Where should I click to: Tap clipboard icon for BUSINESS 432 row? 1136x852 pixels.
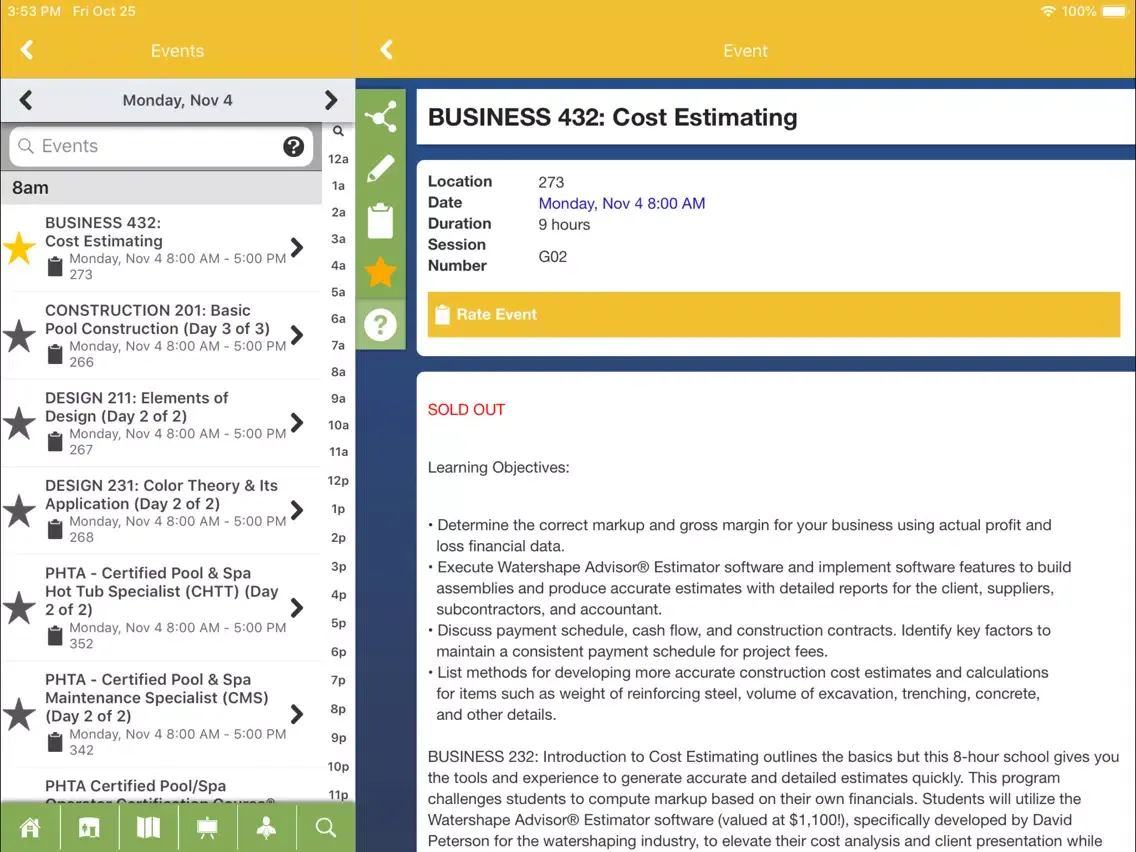pyautogui.click(x=55, y=266)
